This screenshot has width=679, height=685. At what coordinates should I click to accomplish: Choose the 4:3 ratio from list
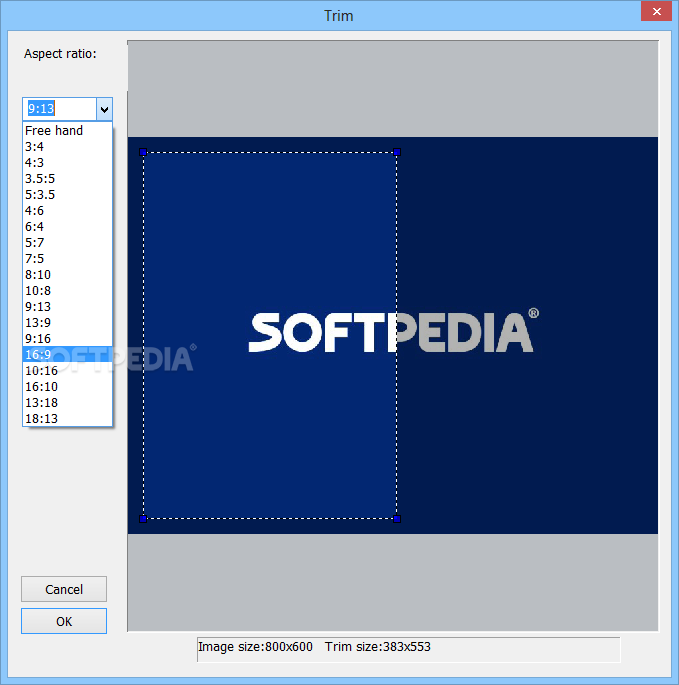tap(67, 163)
